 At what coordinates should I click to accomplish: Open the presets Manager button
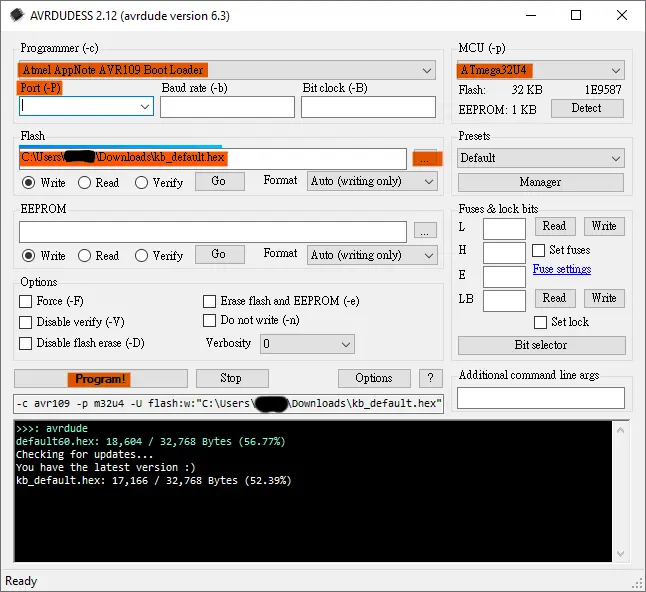[x=541, y=182]
